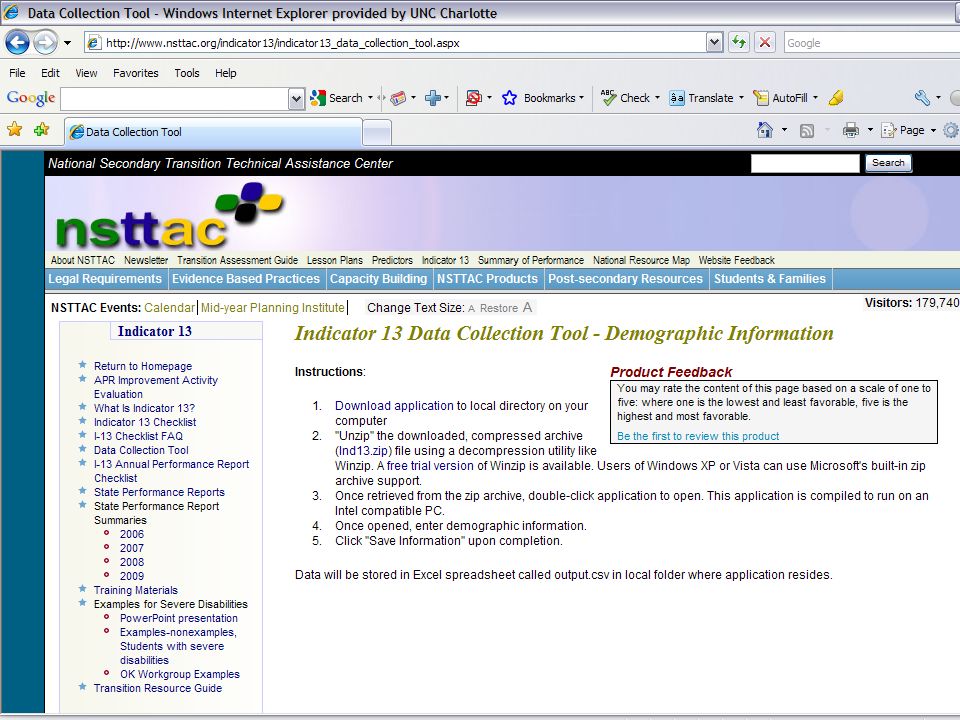Click the Students & Families nav tab
Viewport: 960px width, 720px height.
click(770, 279)
